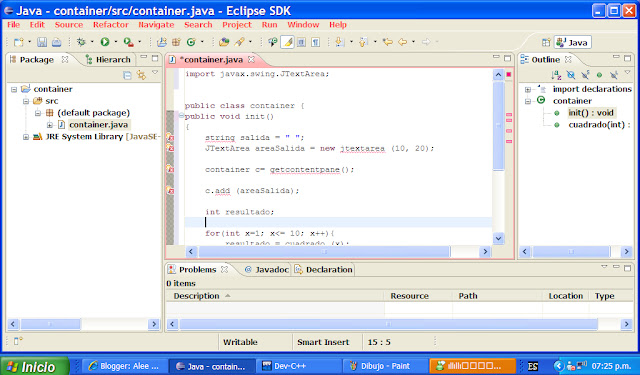Viewport: 640px width, 375px height.
Task: Click the Back navigation arrow
Action: [402, 42]
